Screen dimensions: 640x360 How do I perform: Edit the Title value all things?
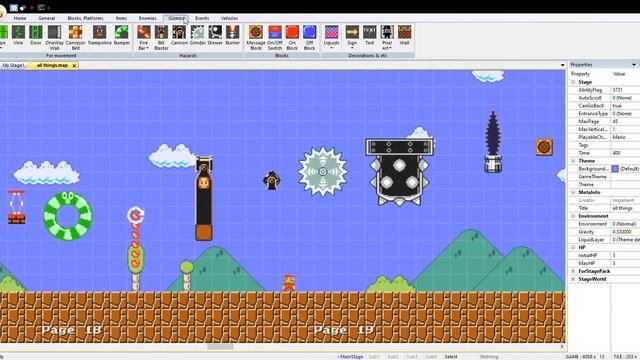pos(625,208)
